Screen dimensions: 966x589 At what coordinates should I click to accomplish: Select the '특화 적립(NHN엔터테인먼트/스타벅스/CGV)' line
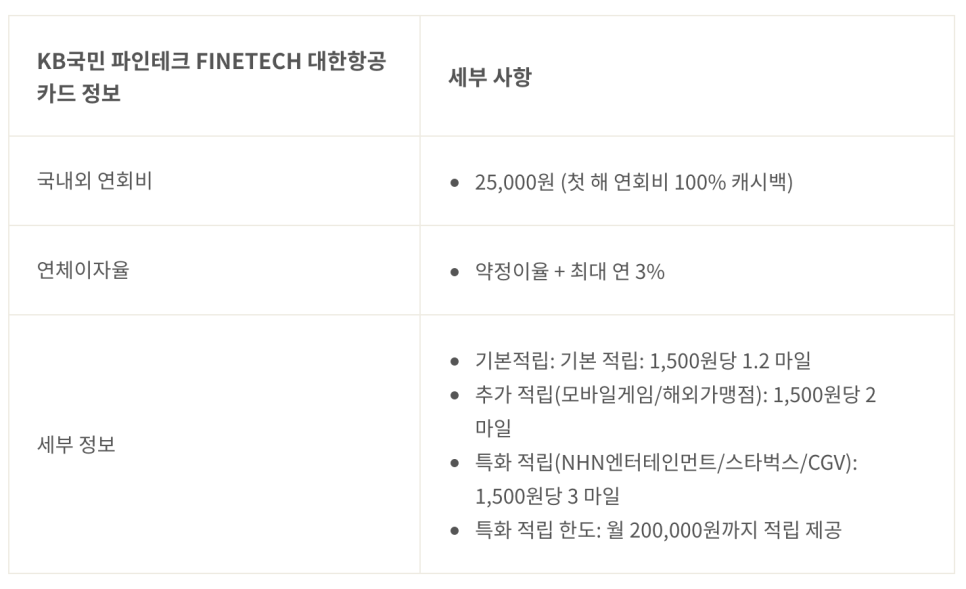(x=666, y=462)
